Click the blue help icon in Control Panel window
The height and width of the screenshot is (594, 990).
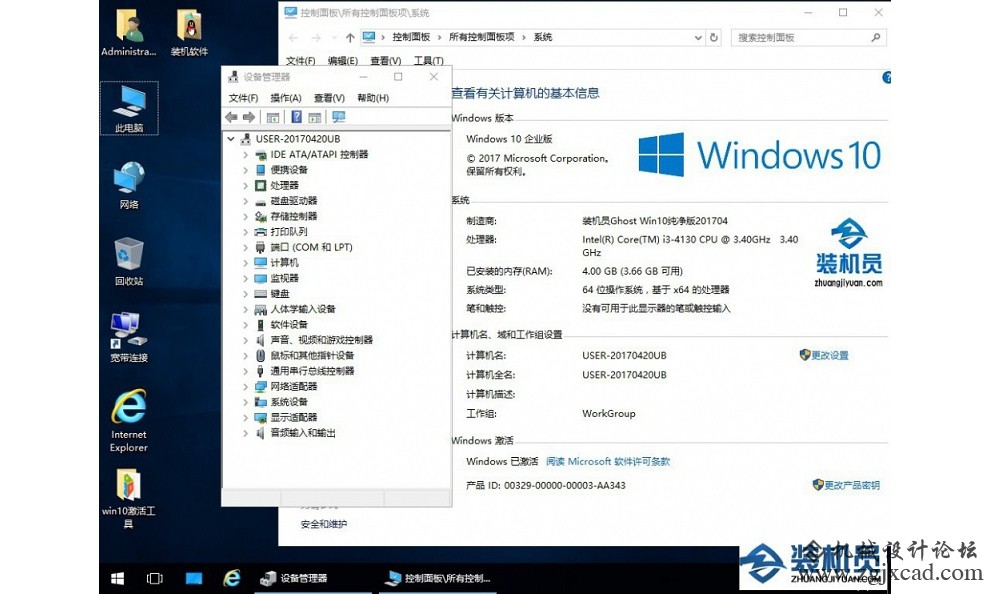886,78
